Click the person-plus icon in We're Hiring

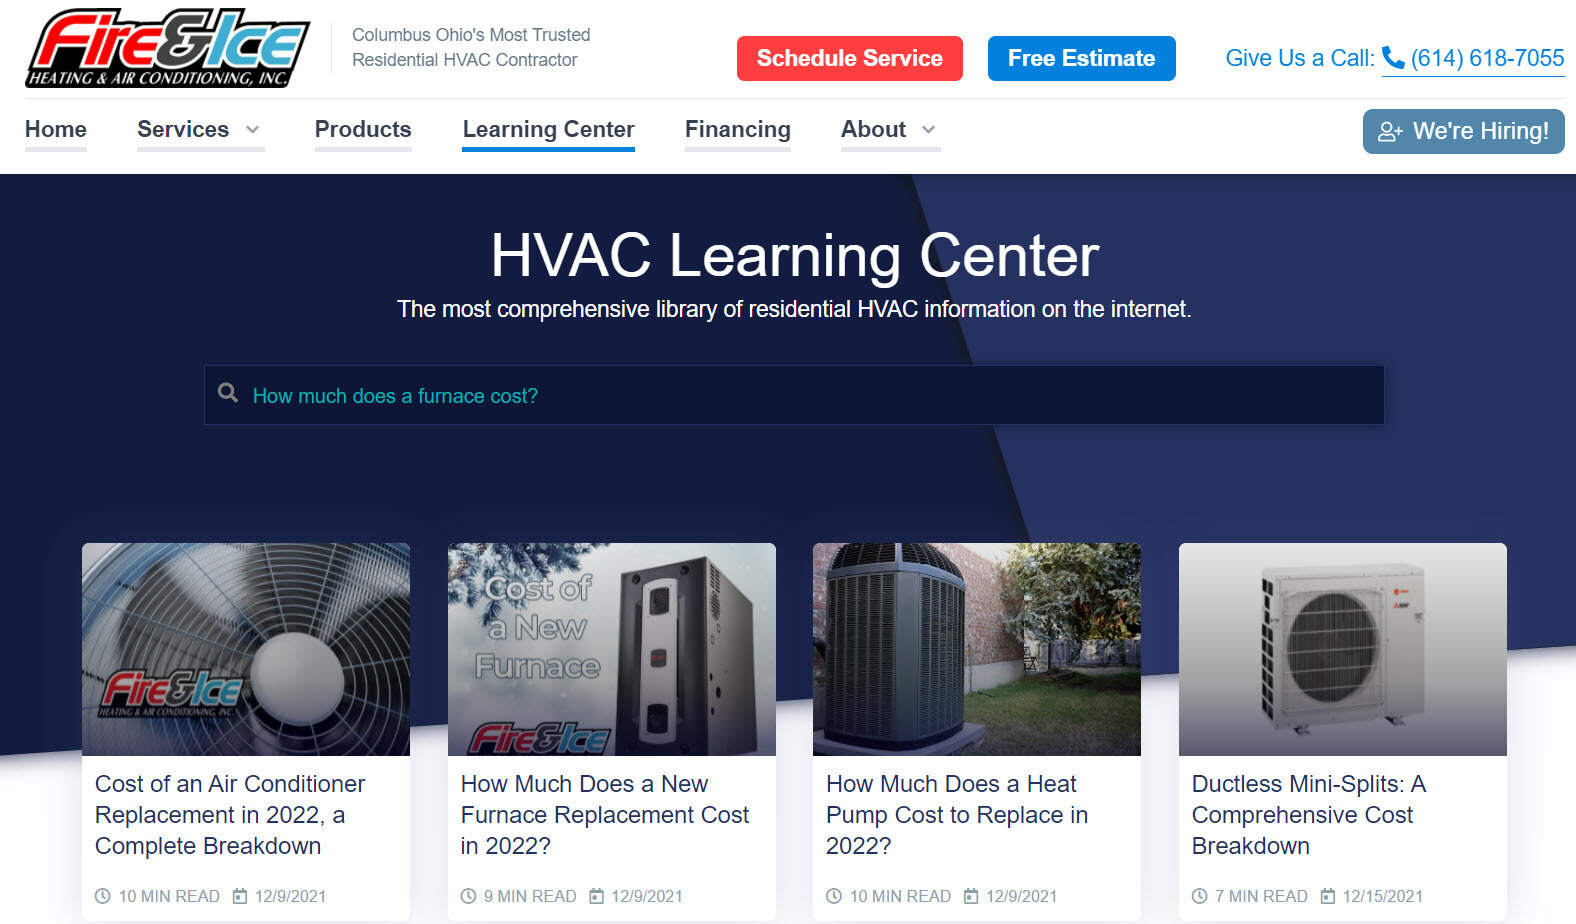(x=1390, y=132)
